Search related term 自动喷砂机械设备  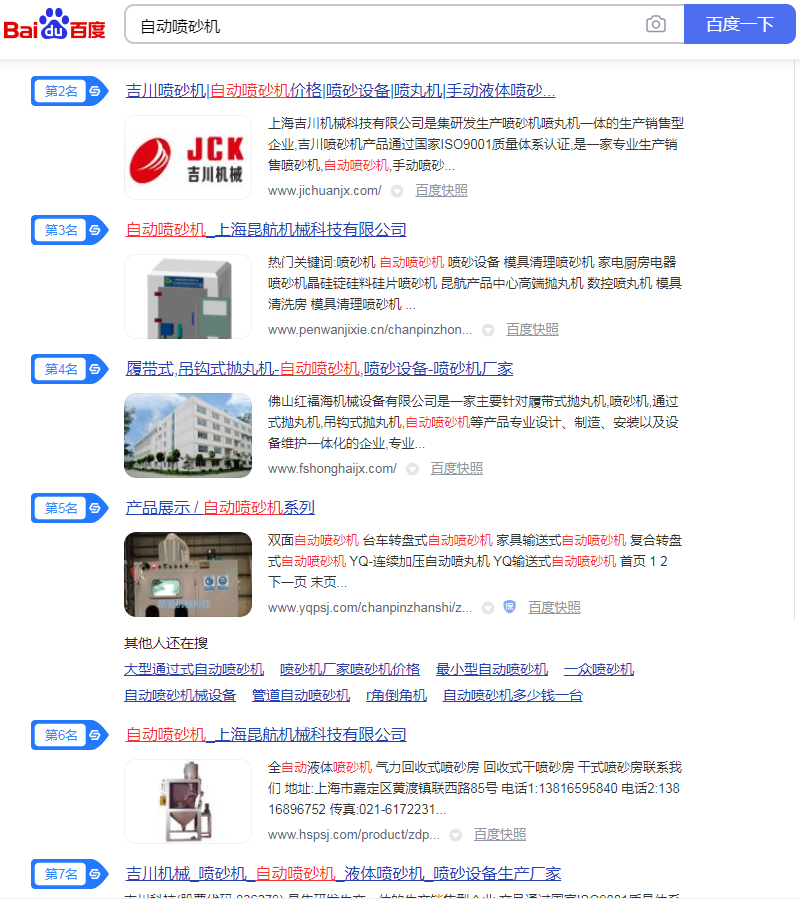[180, 695]
